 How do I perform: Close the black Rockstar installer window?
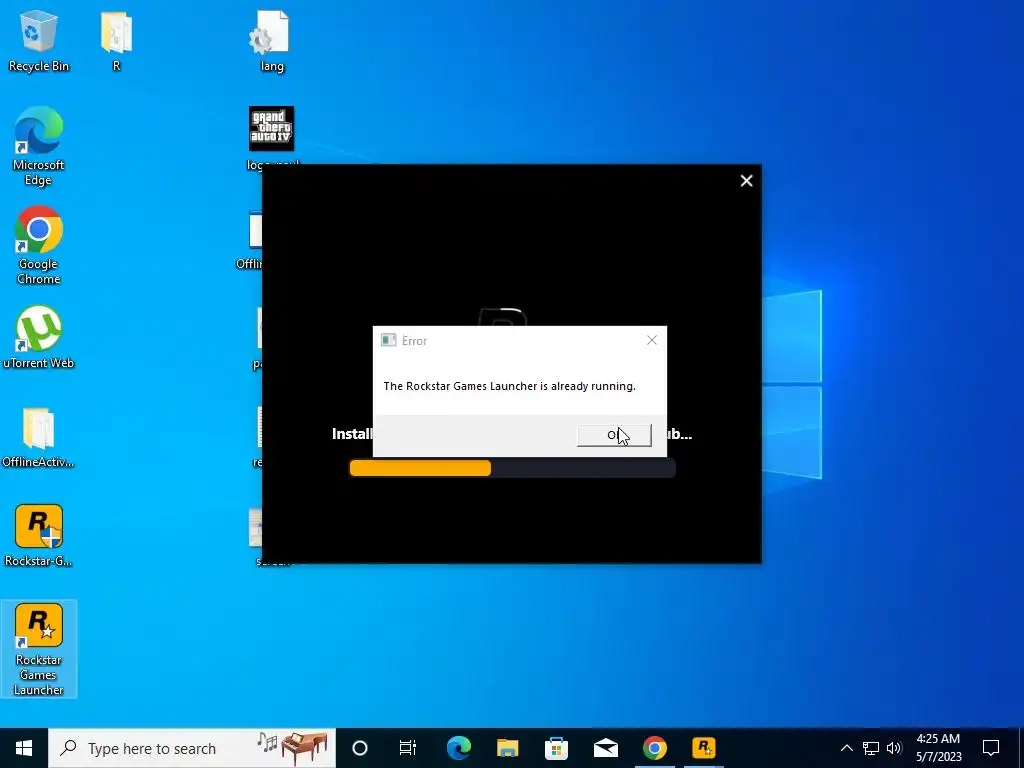tap(746, 181)
